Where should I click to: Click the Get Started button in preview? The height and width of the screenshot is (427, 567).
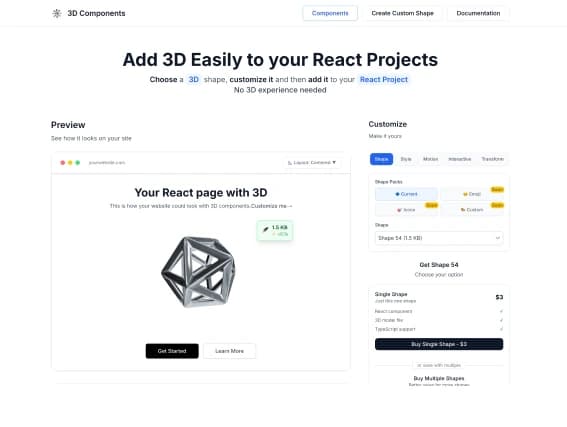pos(172,351)
